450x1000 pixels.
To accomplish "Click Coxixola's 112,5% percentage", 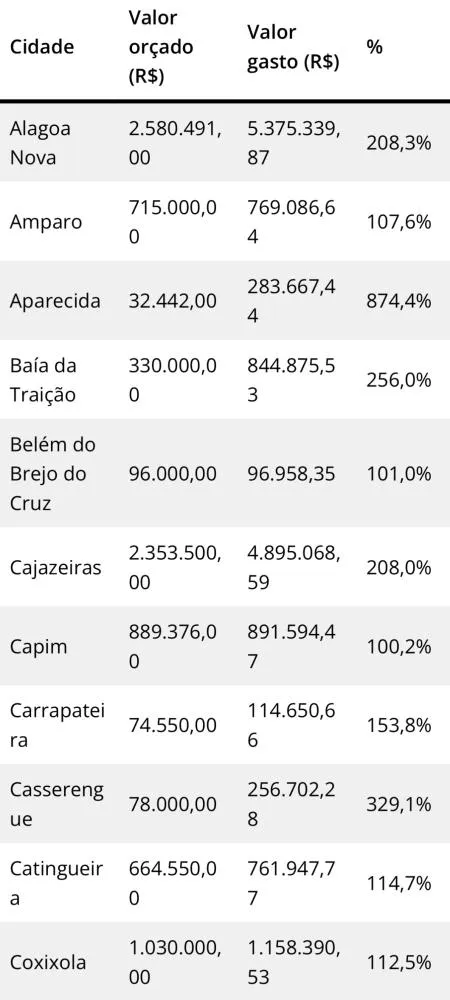I will [399, 961].
